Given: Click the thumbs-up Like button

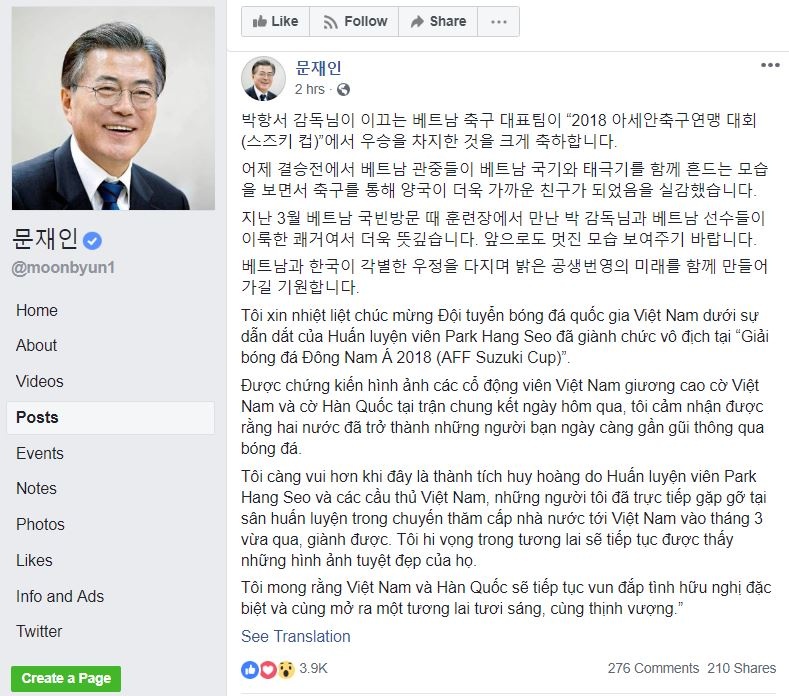Looking at the screenshot, I should tap(275, 22).
